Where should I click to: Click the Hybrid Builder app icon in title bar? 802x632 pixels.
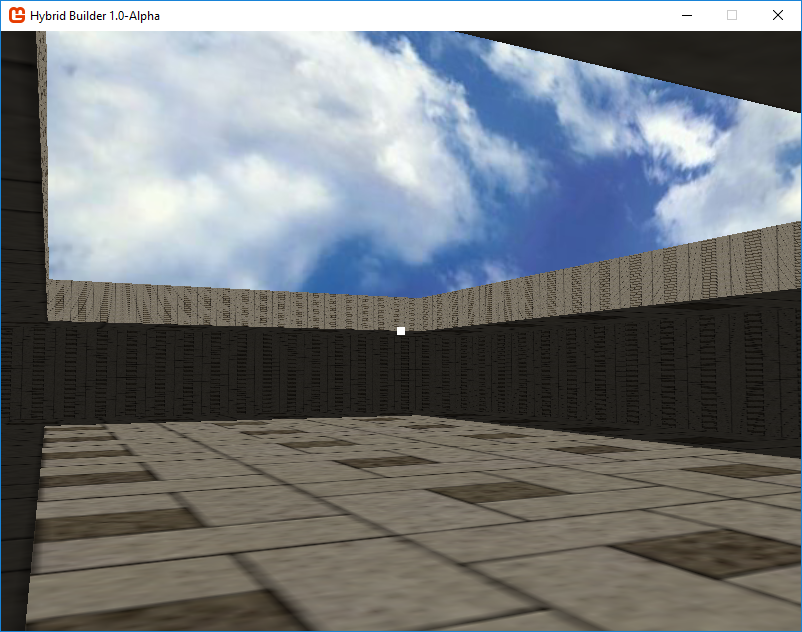17,15
